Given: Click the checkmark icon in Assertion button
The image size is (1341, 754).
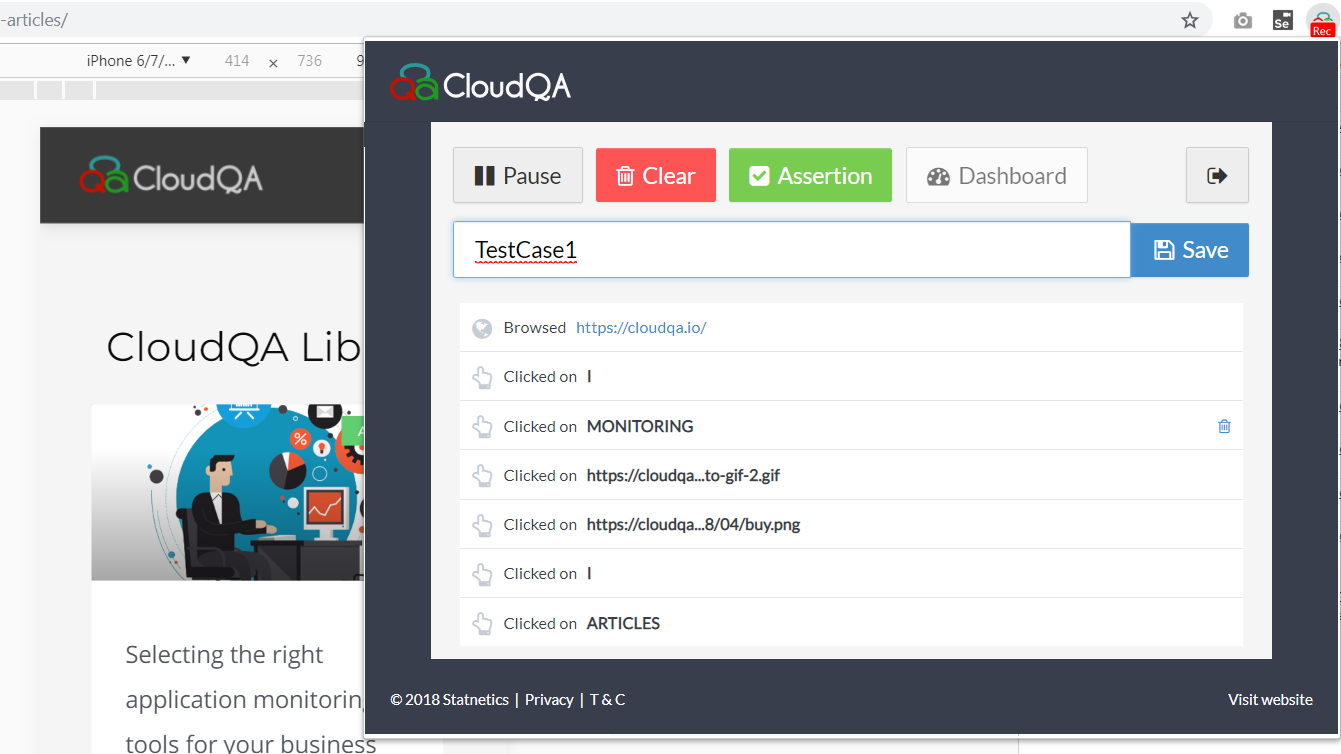Looking at the screenshot, I should click(759, 176).
